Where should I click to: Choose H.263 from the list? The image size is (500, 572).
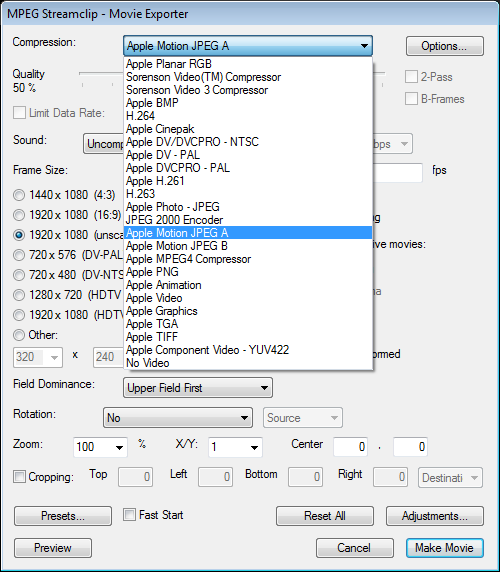tap(248, 194)
